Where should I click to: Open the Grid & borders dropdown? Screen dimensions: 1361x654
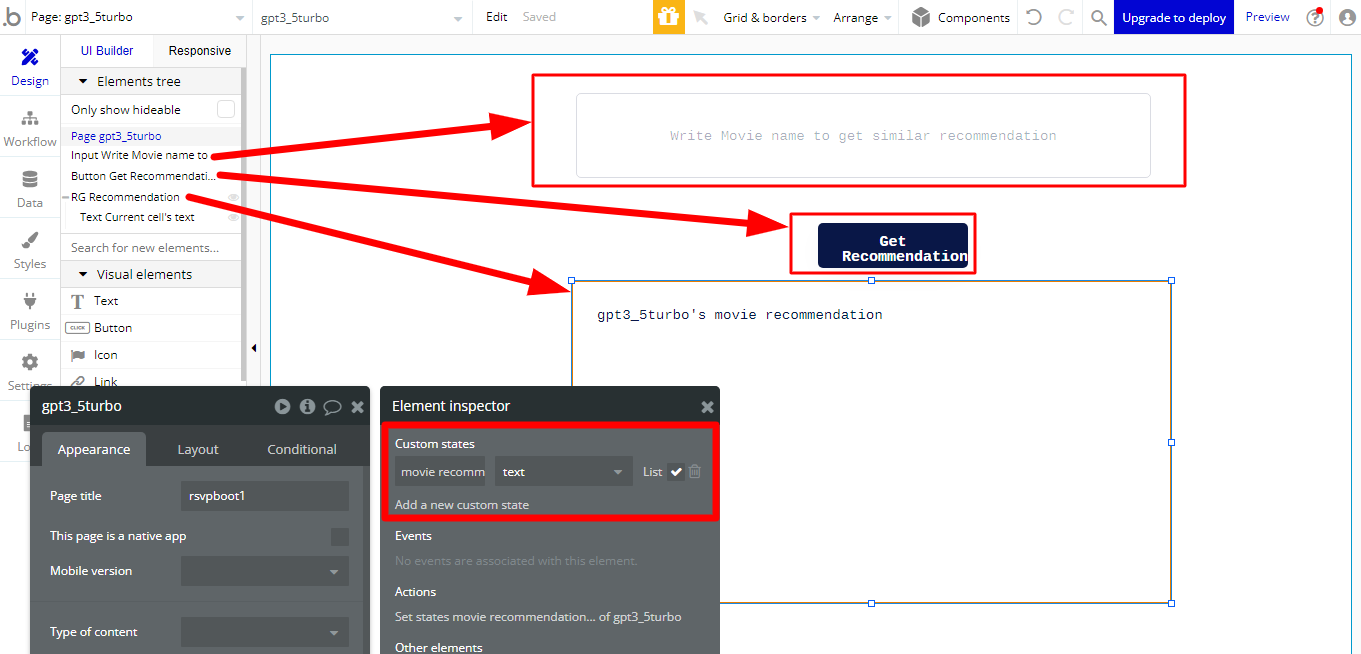(x=771, y=17)
